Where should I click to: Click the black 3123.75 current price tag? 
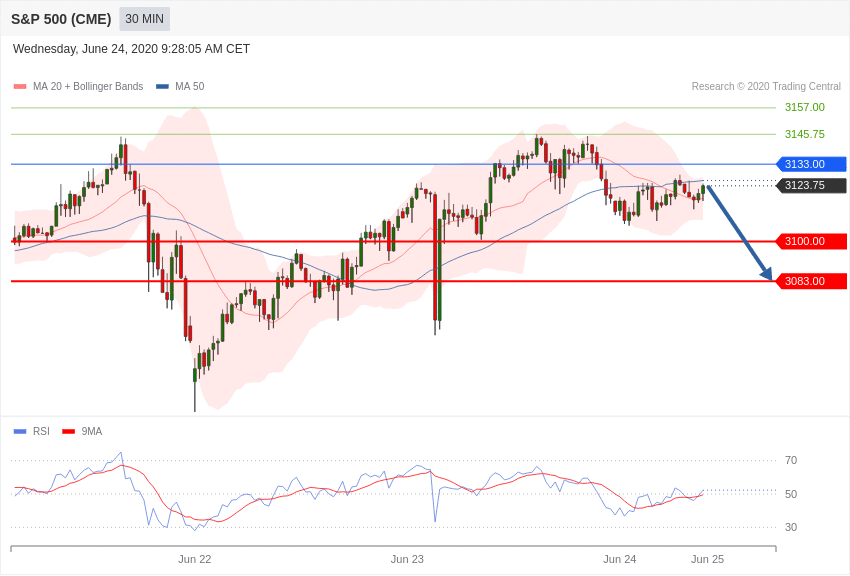812,185
